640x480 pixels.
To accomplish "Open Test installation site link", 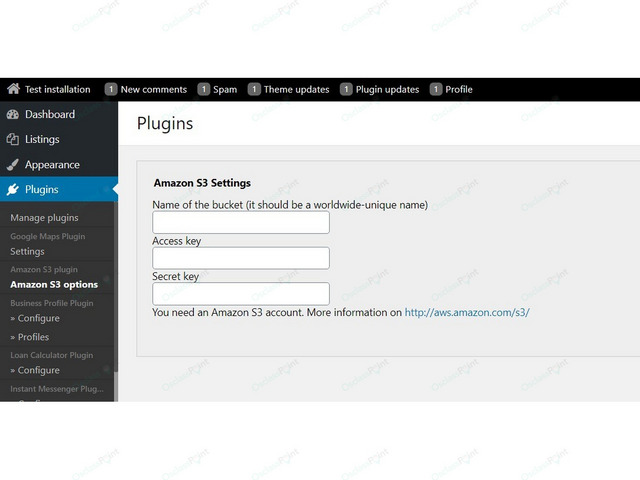I will pos(58,89).
